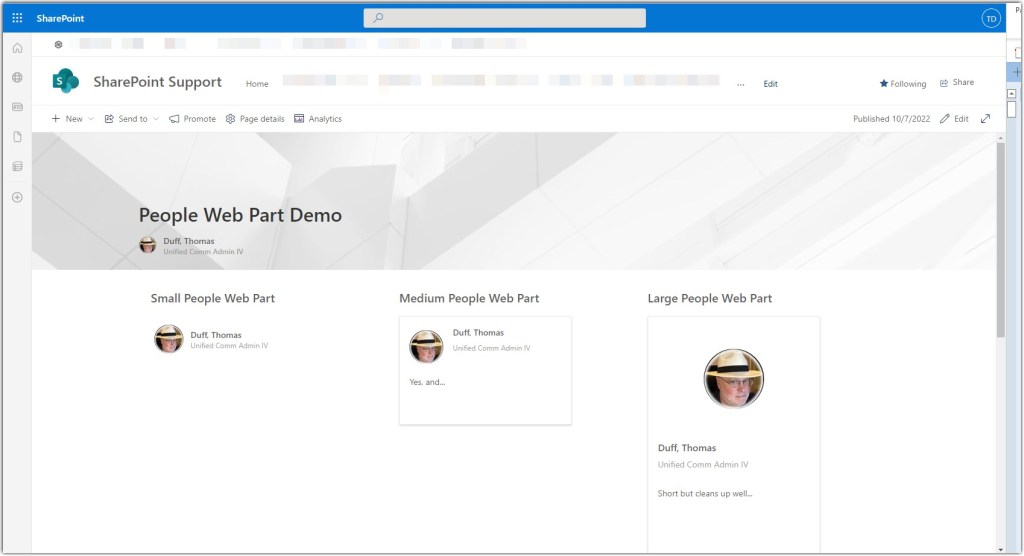The height and width of the screenshot is (556, 1024).
Task: Click the SharePoint Support site logo
Action: pos(66,82)
